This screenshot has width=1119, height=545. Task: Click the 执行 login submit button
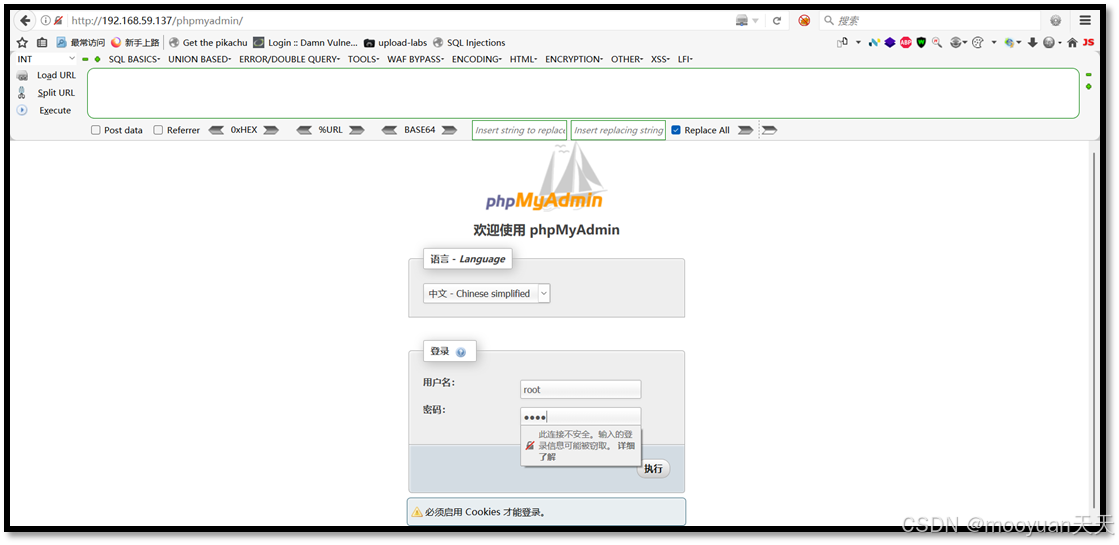[x=653, y=469]
